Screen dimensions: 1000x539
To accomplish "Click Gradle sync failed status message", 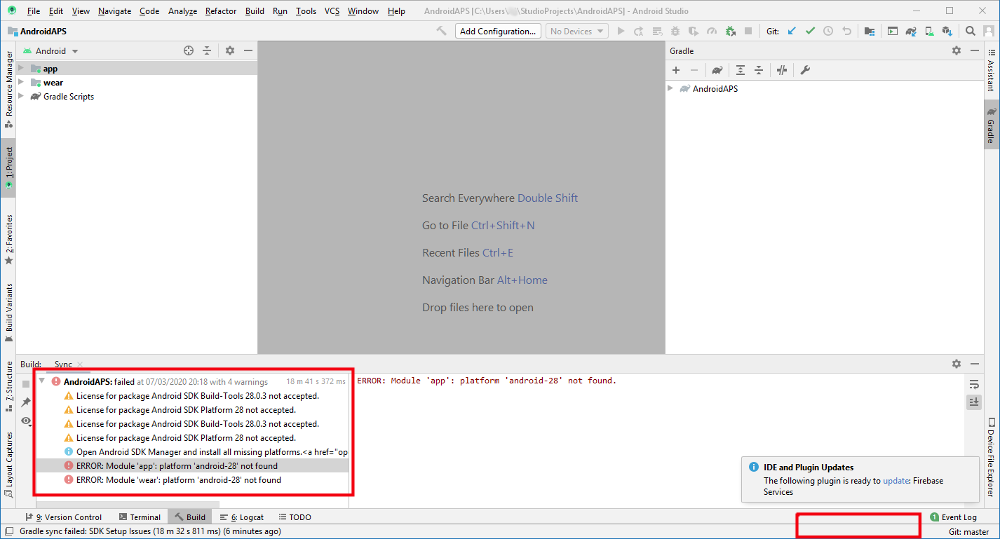I will [x=150, y=531].
